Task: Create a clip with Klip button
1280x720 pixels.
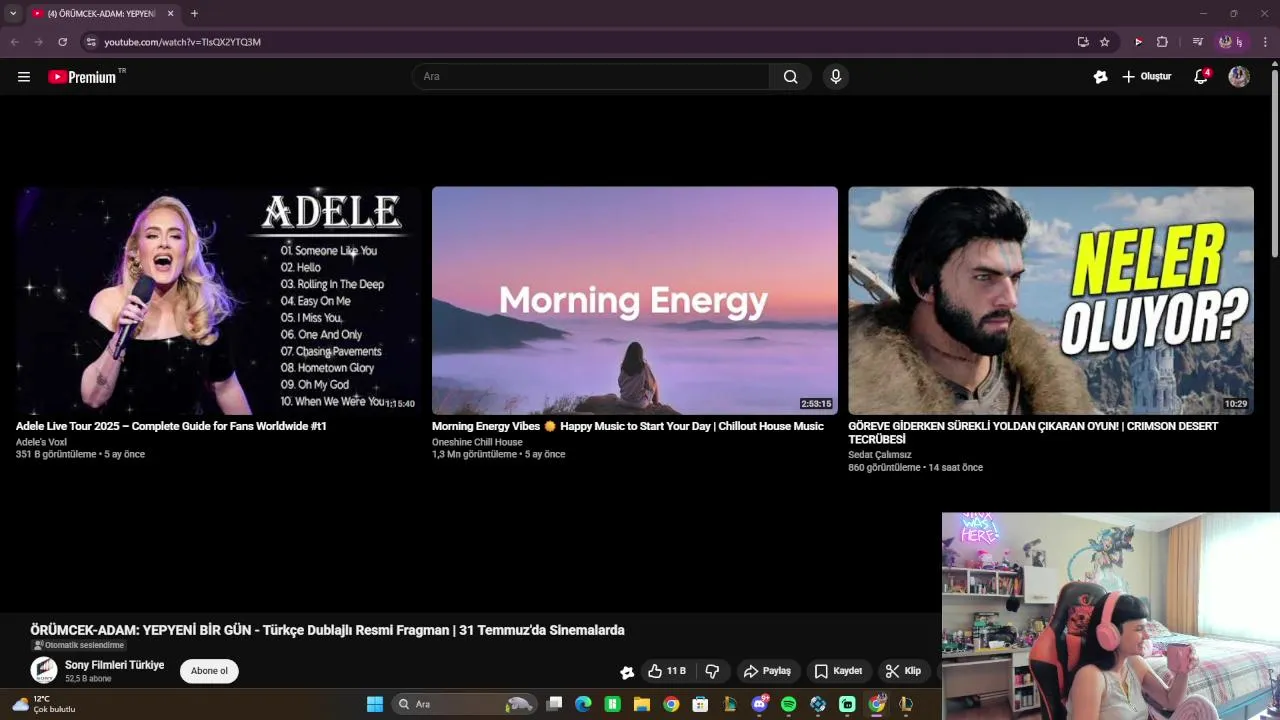Action: point(903,671)
